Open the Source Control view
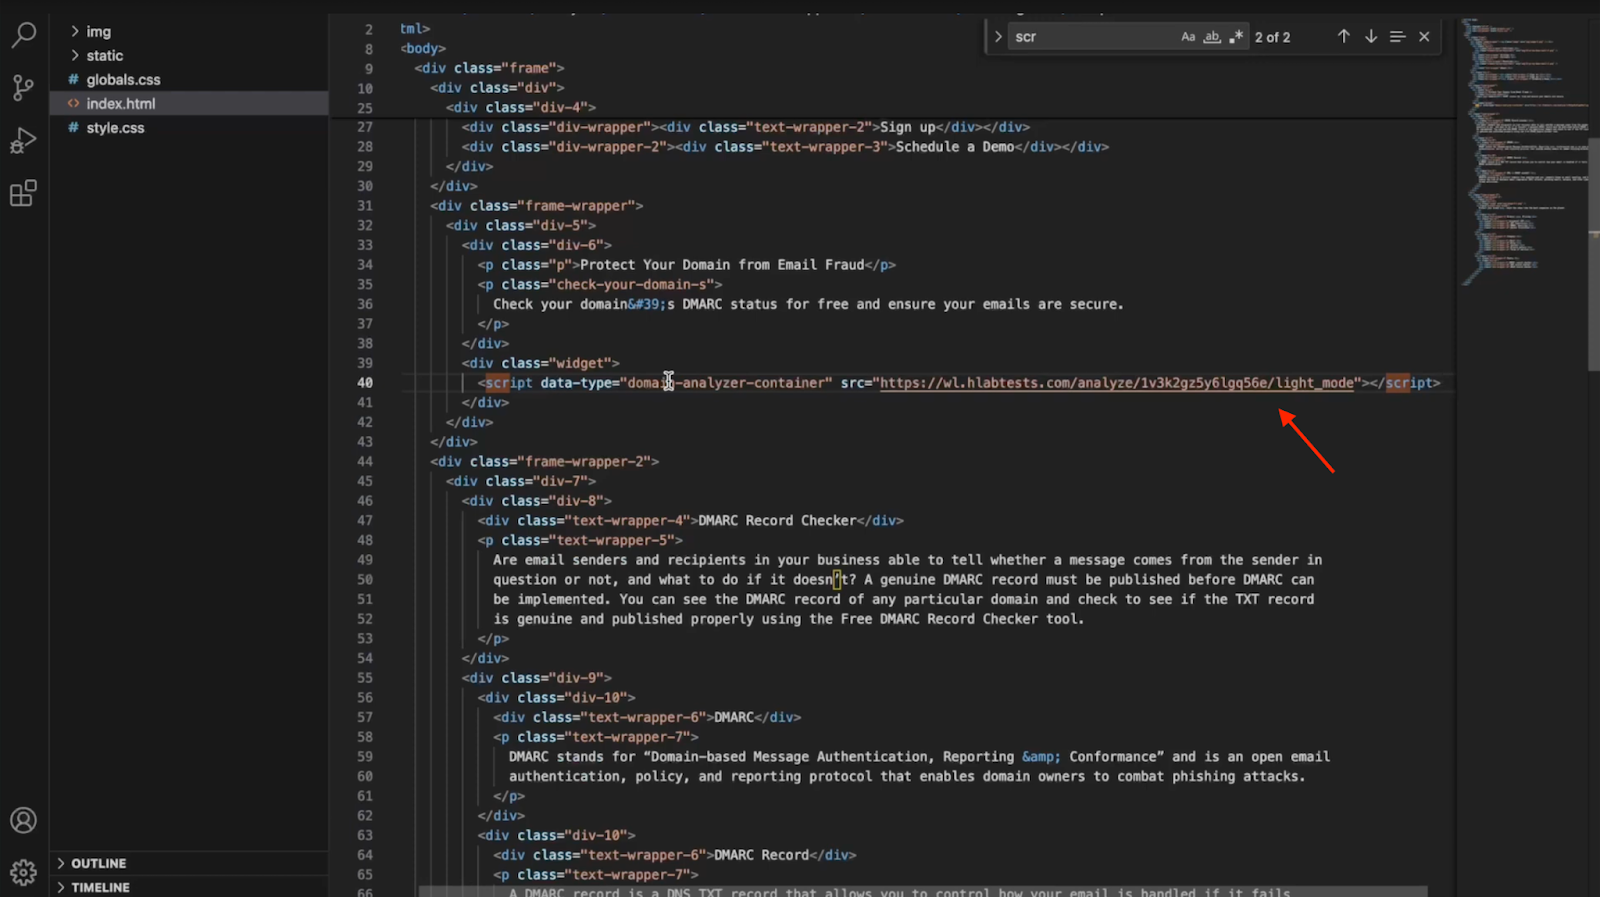Image resolution: width=1600 pixels, height=897 pixels. pos(23,88)
